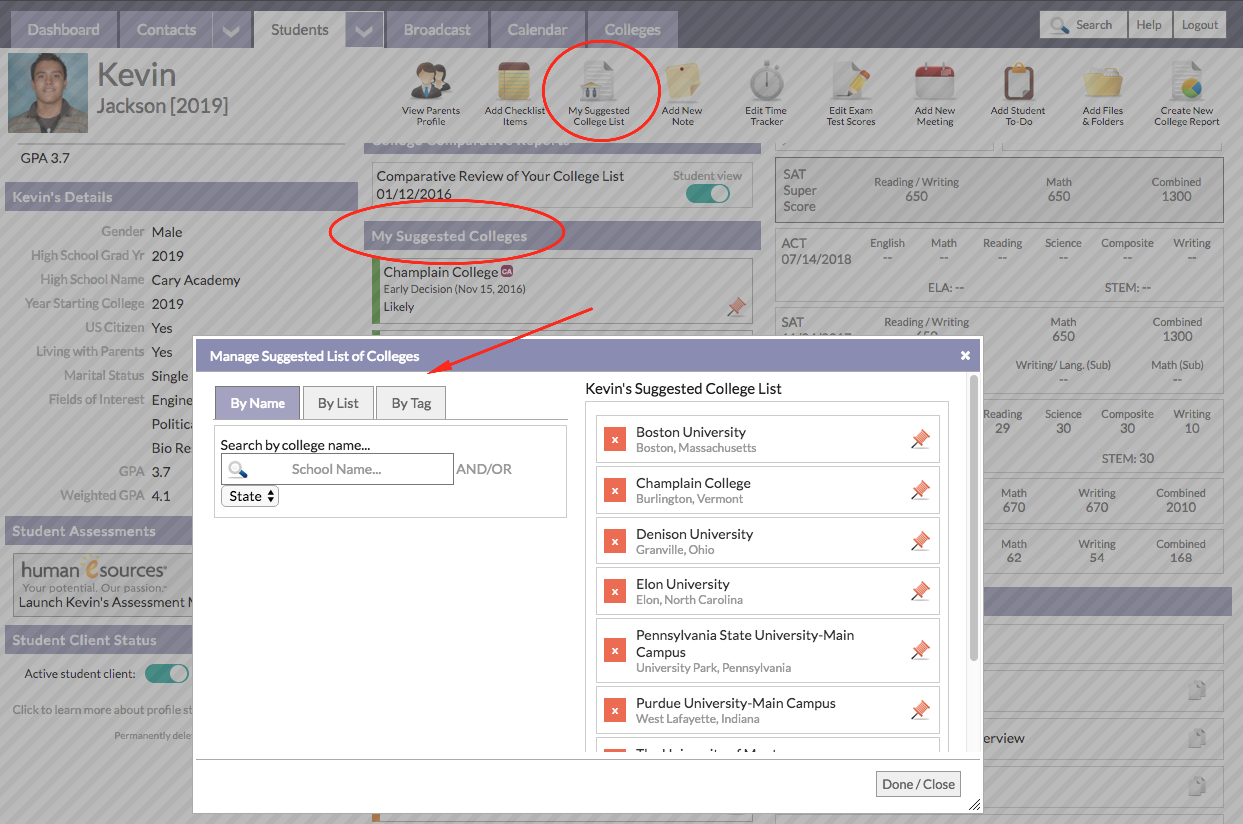Click the Logout button
This screenshot has width=1243, height=824.
[1200, 25]
